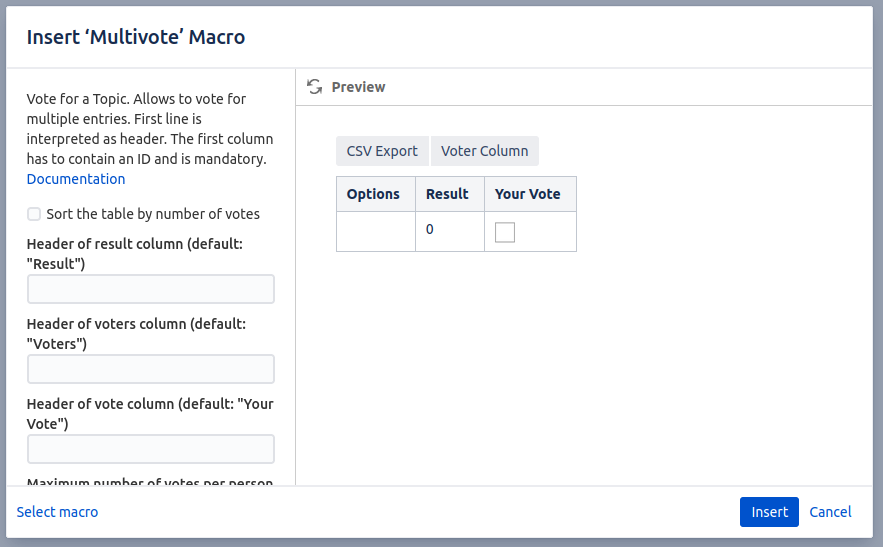Click the Result column header
This screenshot has height=547, width=883.
coord(447,194)
